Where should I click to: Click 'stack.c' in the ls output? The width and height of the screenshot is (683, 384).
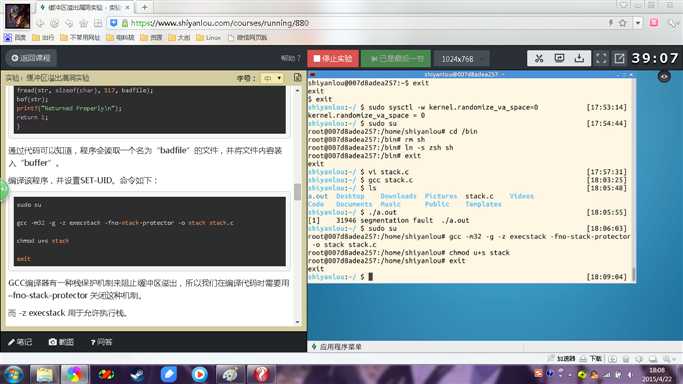coord(479,196)
